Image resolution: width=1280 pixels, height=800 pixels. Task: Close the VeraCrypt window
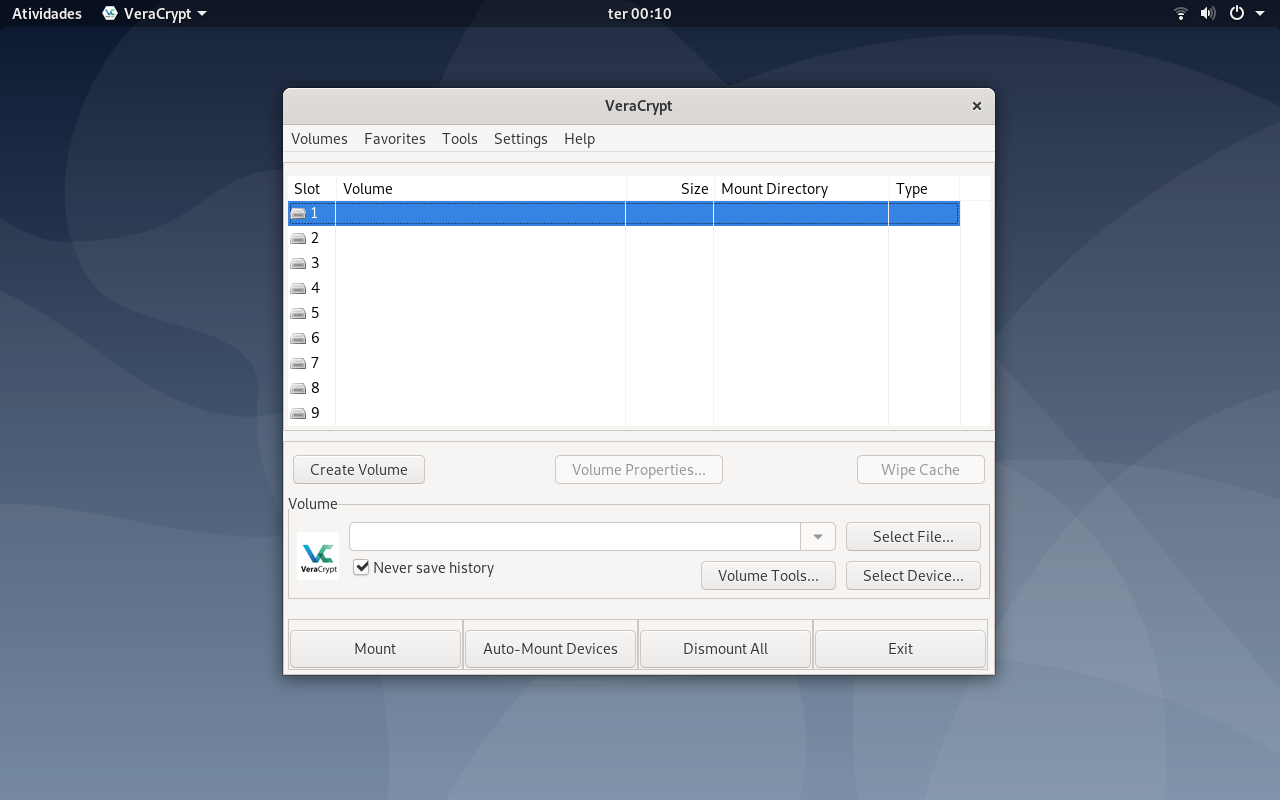click(977, 106)
